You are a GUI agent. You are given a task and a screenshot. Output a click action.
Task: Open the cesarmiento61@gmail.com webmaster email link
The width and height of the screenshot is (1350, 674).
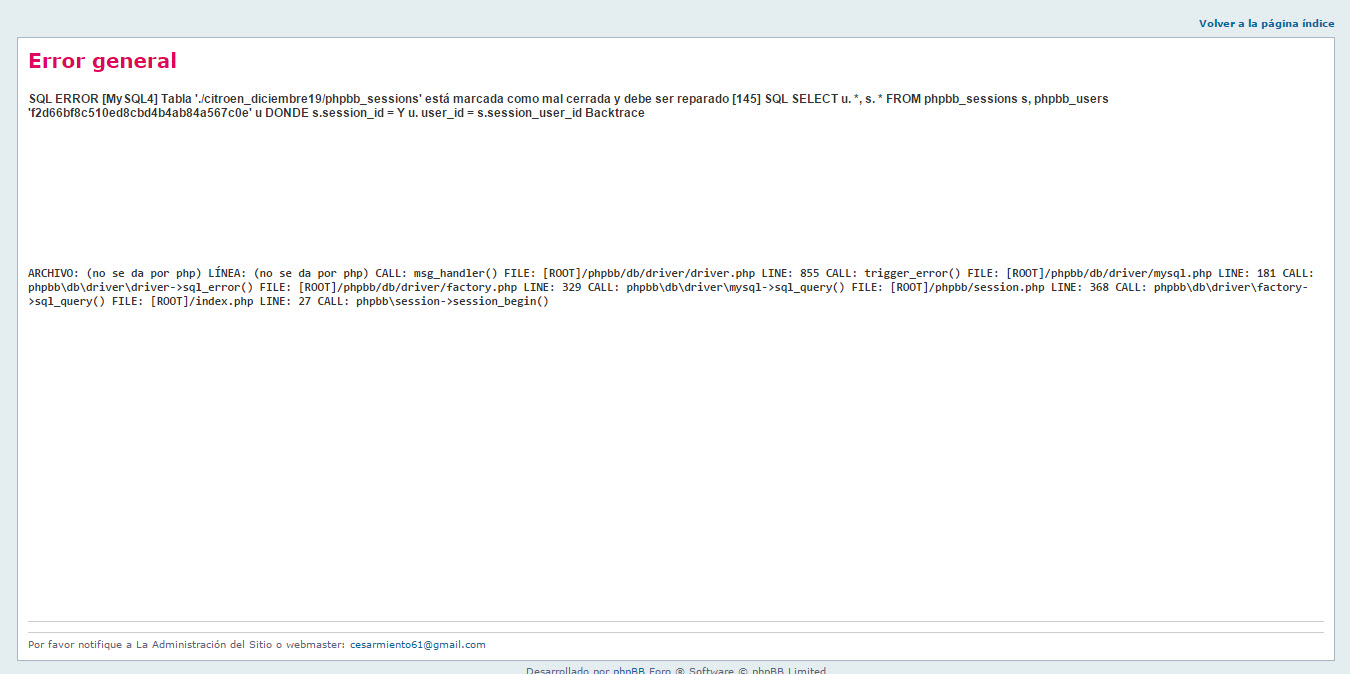click(417, 645)
